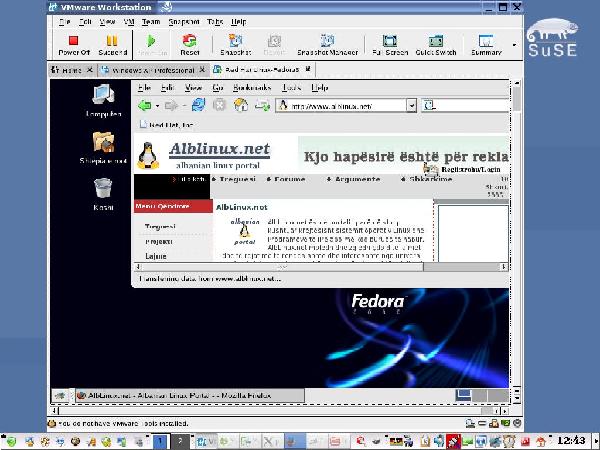The width and height of the screenshot is (600, 450).
Task: Expand the URL history dropdown
Action: click(x=411, y=106)
